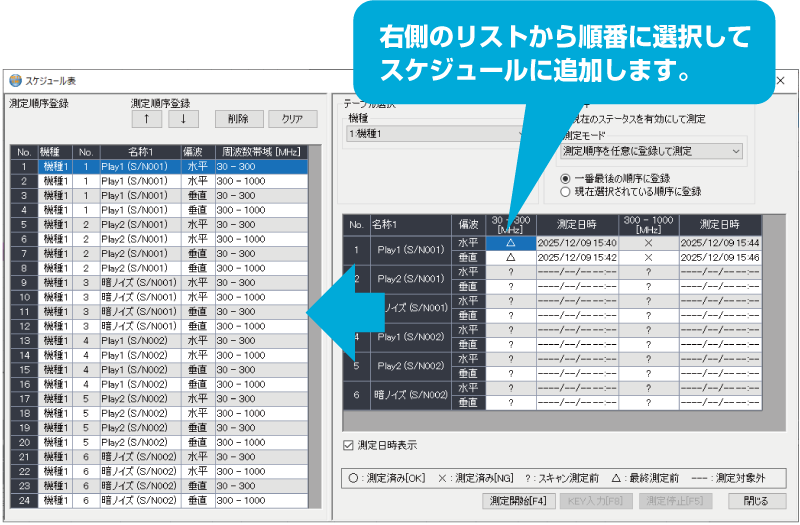The image size is (800, 525).
Task: Select 暗ノイズ (S/N002) in right table
Action: click(x=411, y=395)
